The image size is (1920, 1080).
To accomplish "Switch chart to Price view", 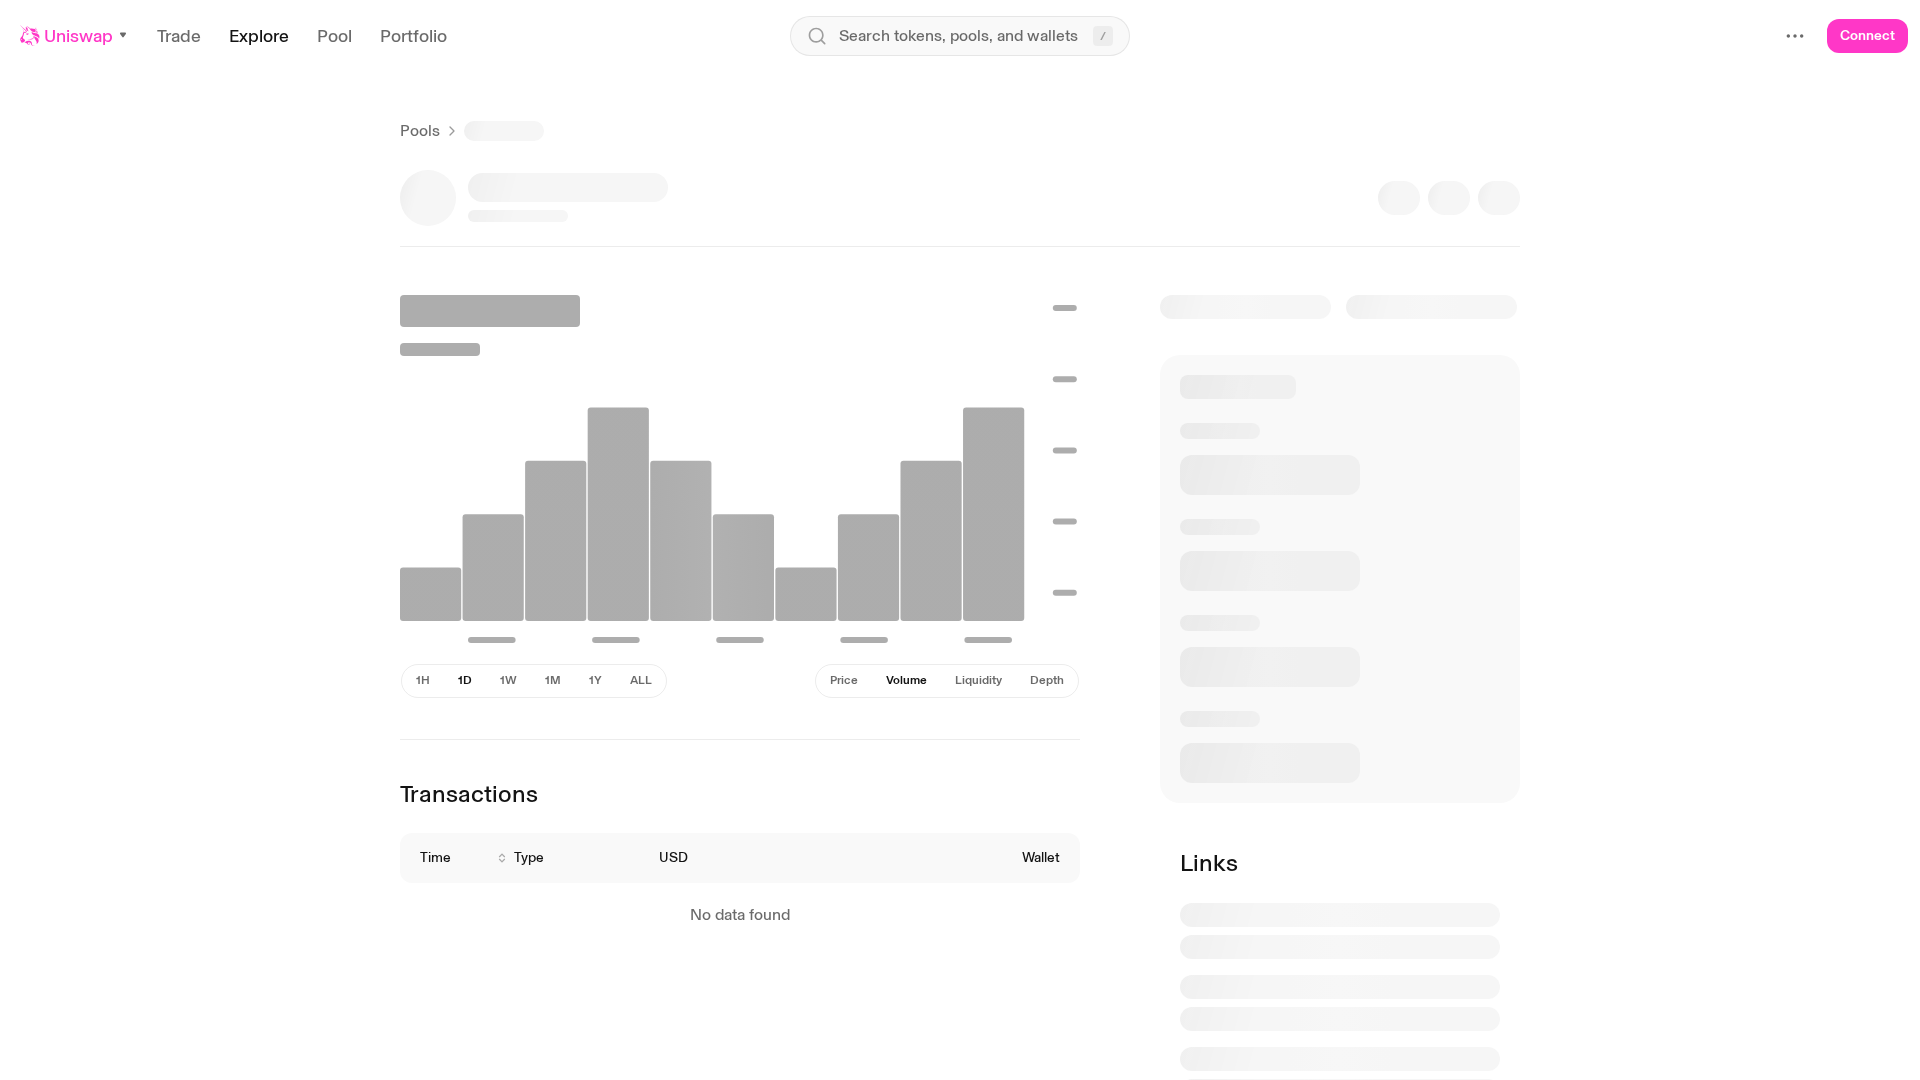I will click(844, 680).
